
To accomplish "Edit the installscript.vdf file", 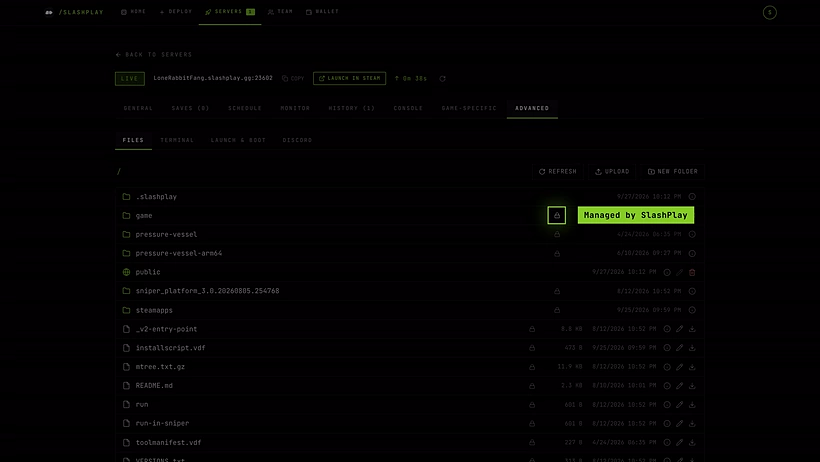I will click(x=679, y=348).
